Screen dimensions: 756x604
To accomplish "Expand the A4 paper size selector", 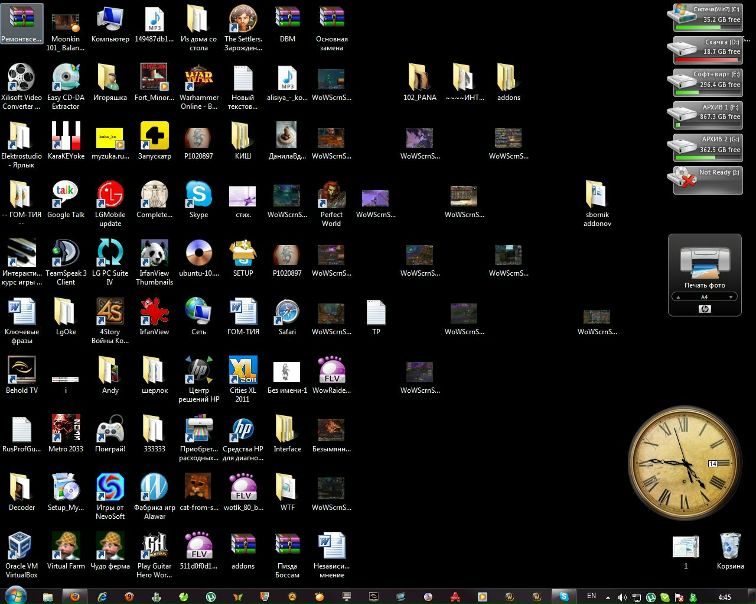I will (704, 297).
